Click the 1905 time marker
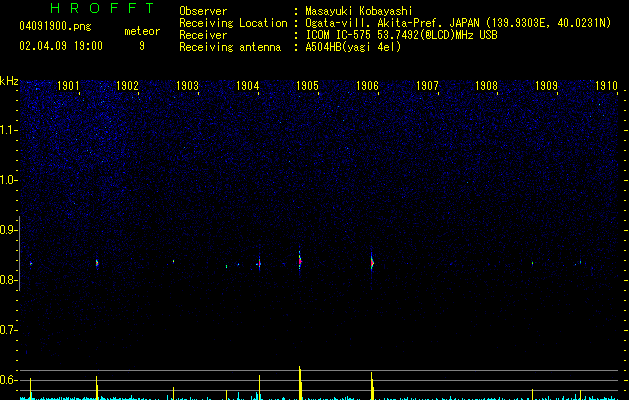Screen dimensions: 629x400 tap(307, 86)
